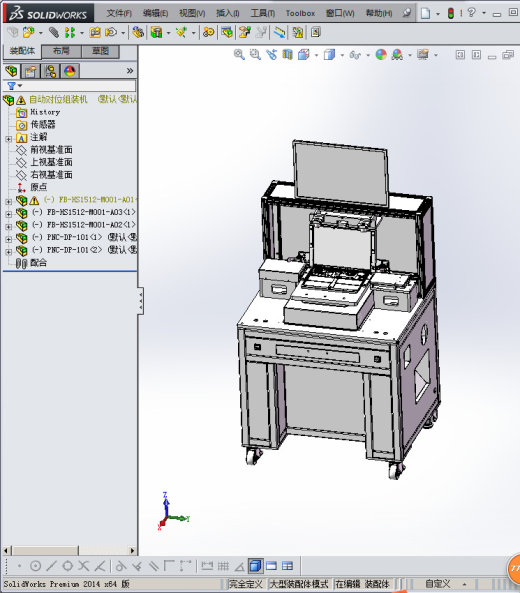Open Assembly Features dropdown arrow
This screenshot has width=520, height=593.
pos(168,33)
